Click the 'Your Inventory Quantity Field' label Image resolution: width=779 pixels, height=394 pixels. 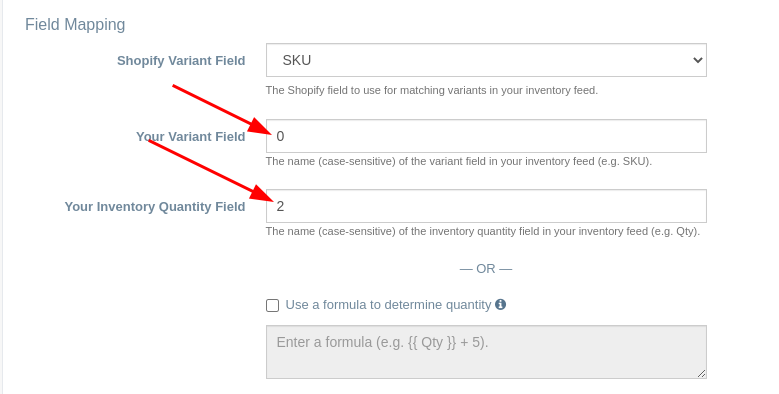coord(155,207)
